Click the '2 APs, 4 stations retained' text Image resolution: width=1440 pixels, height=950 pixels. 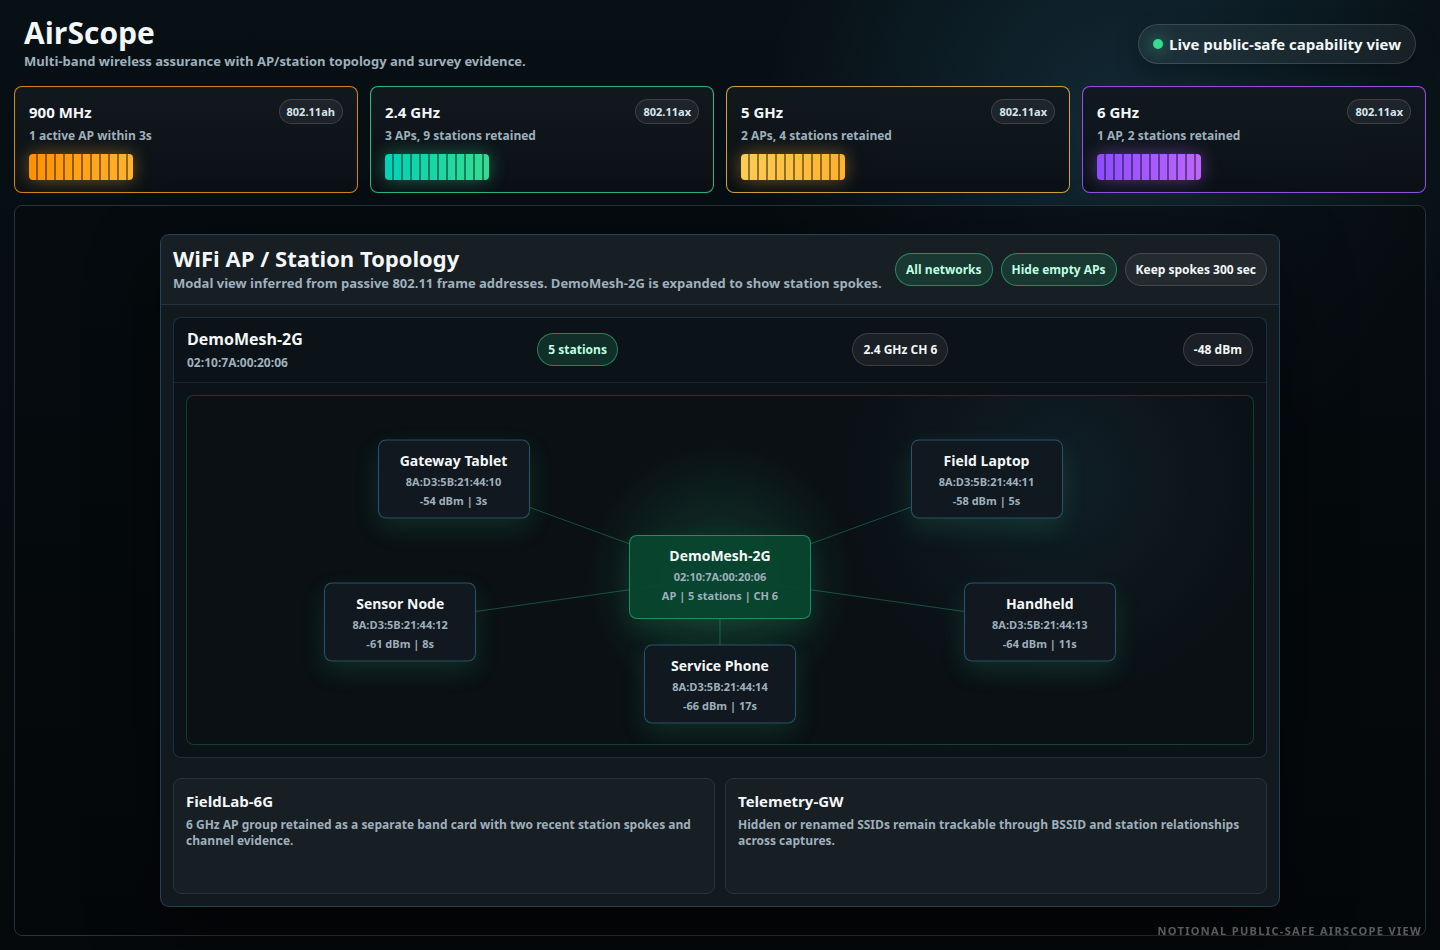click(x=816, y=135)
